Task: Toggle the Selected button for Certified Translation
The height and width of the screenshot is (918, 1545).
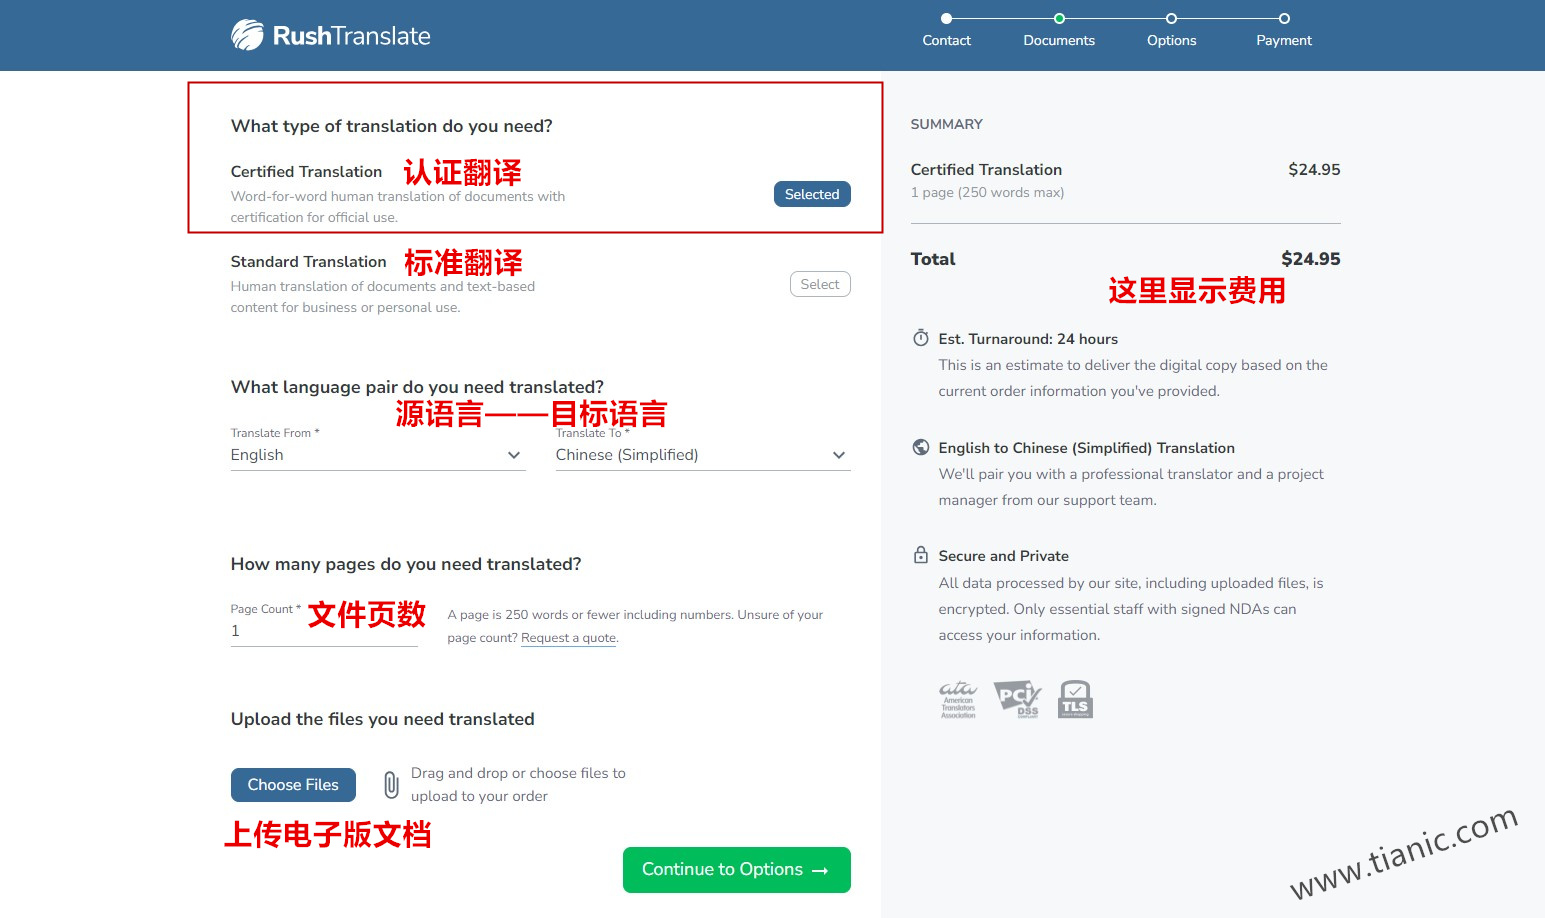Action: pyautogui.click(x=812, y=194)
